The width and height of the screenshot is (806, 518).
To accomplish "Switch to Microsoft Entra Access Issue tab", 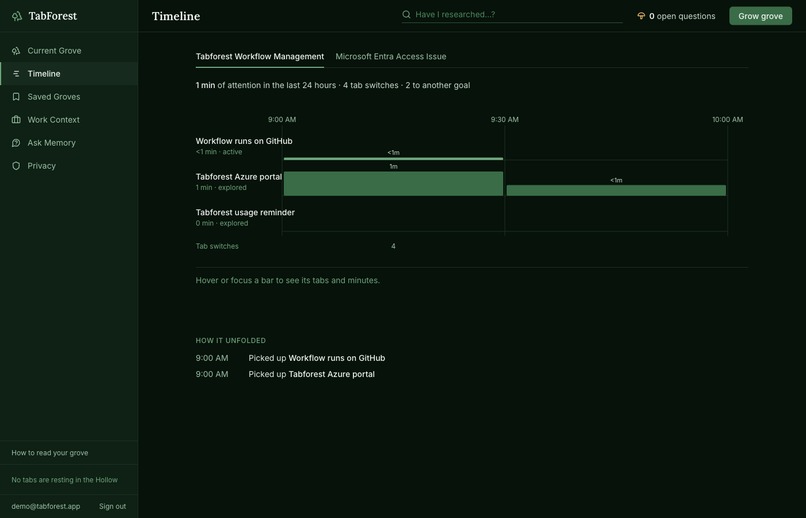I will pos(391,57).
